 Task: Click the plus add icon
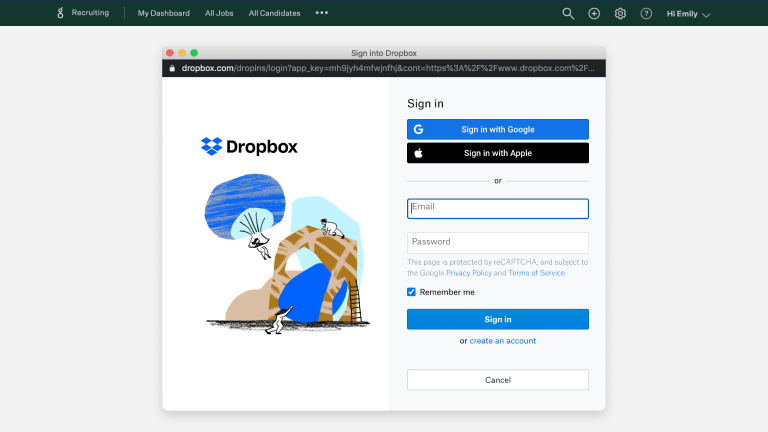tap(594, 14)
